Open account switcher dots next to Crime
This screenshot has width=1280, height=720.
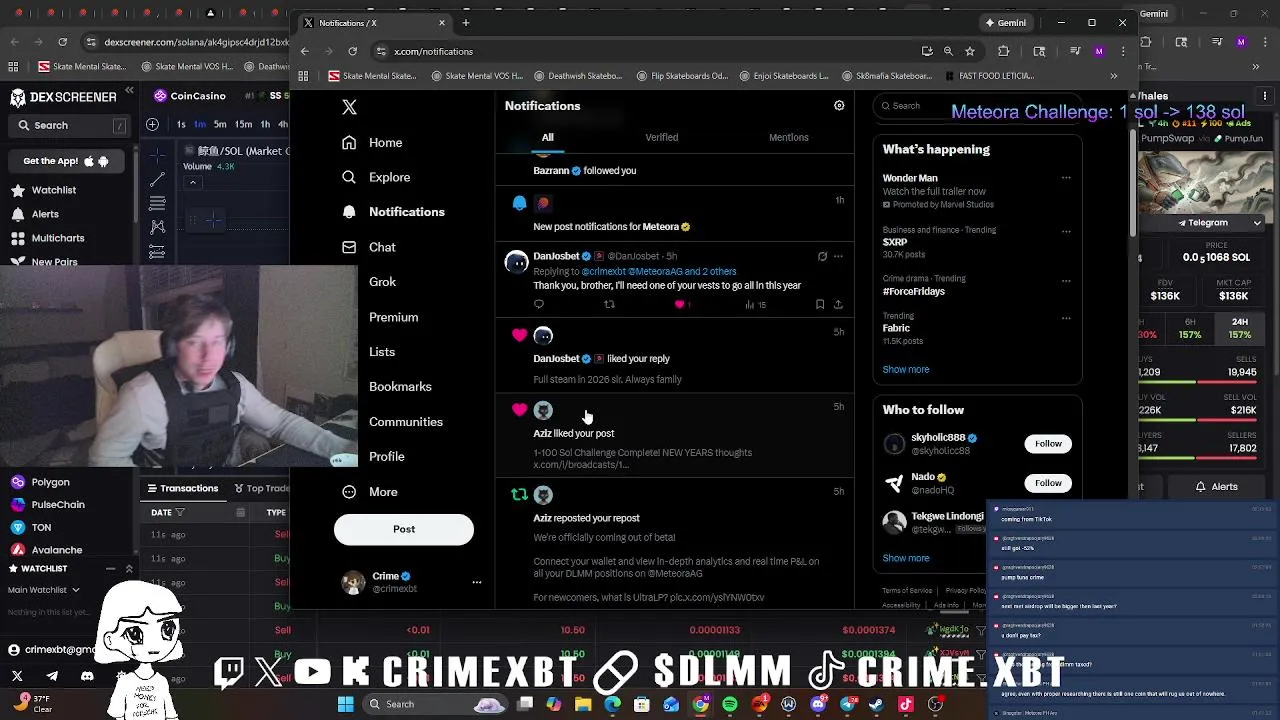476,582
